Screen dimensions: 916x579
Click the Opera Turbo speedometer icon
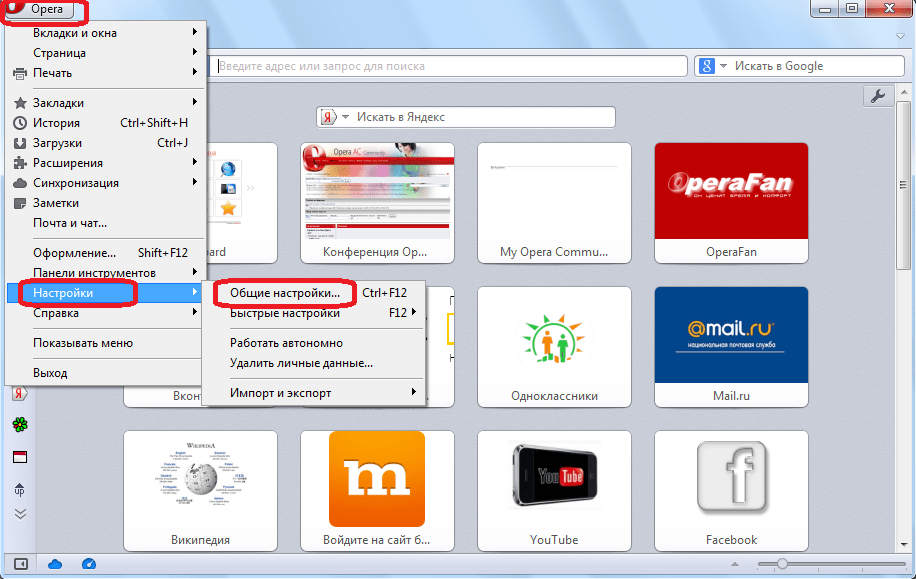89,564
